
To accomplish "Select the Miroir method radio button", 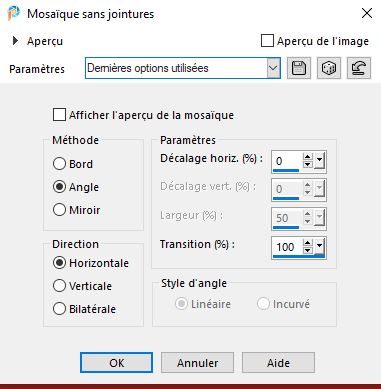I will 59,210.
